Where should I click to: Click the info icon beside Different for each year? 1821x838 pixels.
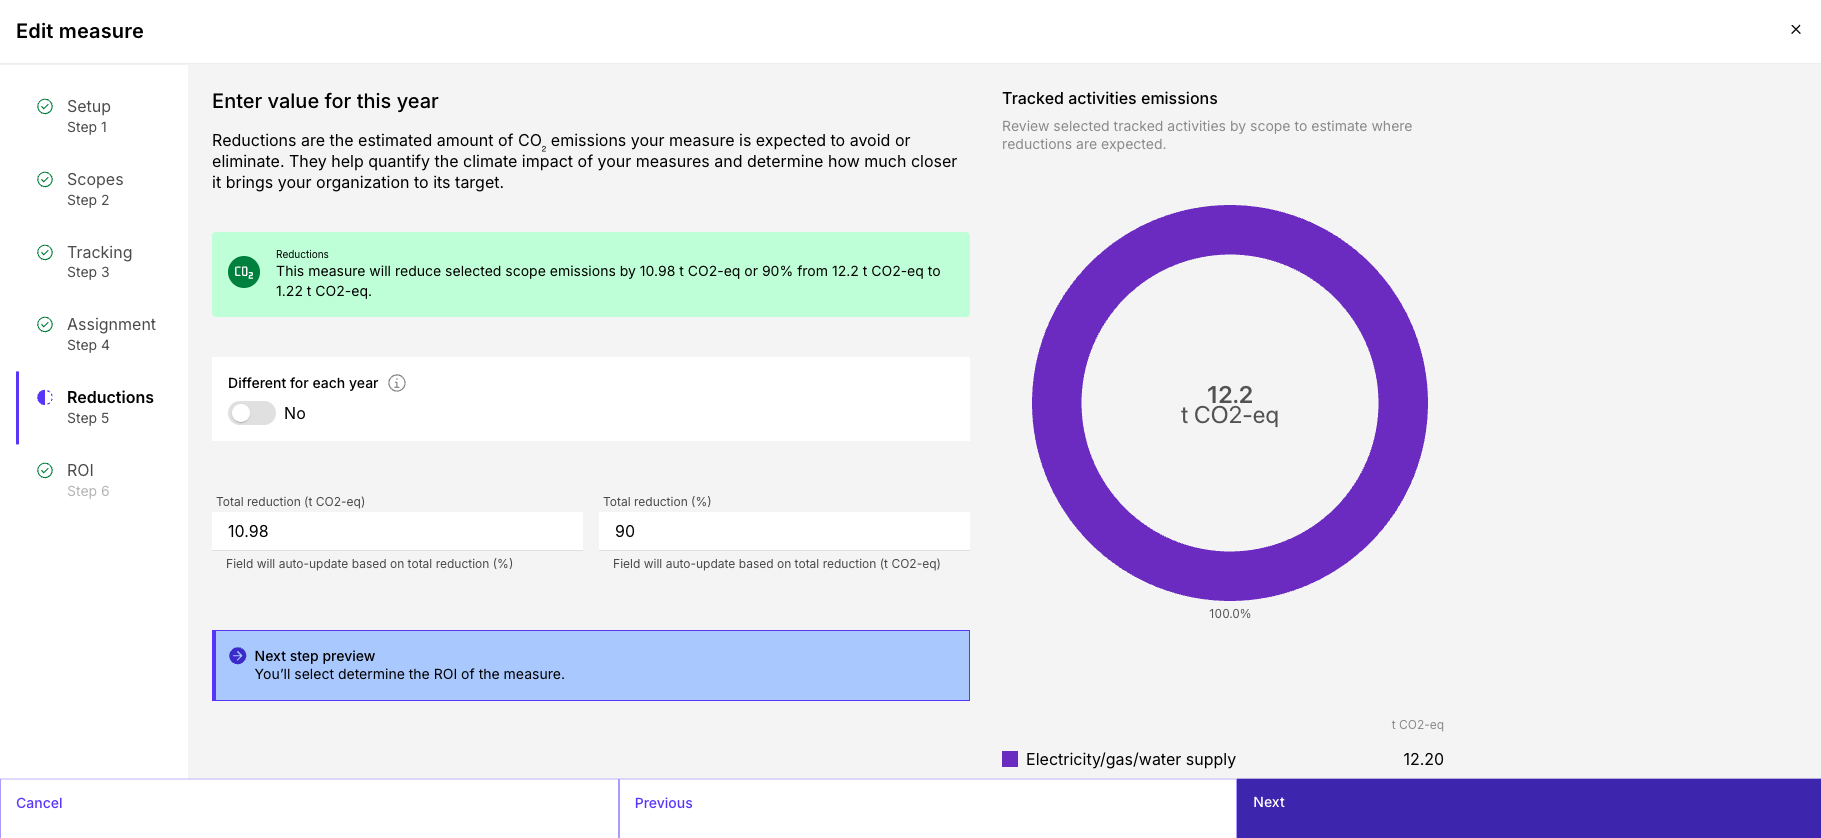397,383
